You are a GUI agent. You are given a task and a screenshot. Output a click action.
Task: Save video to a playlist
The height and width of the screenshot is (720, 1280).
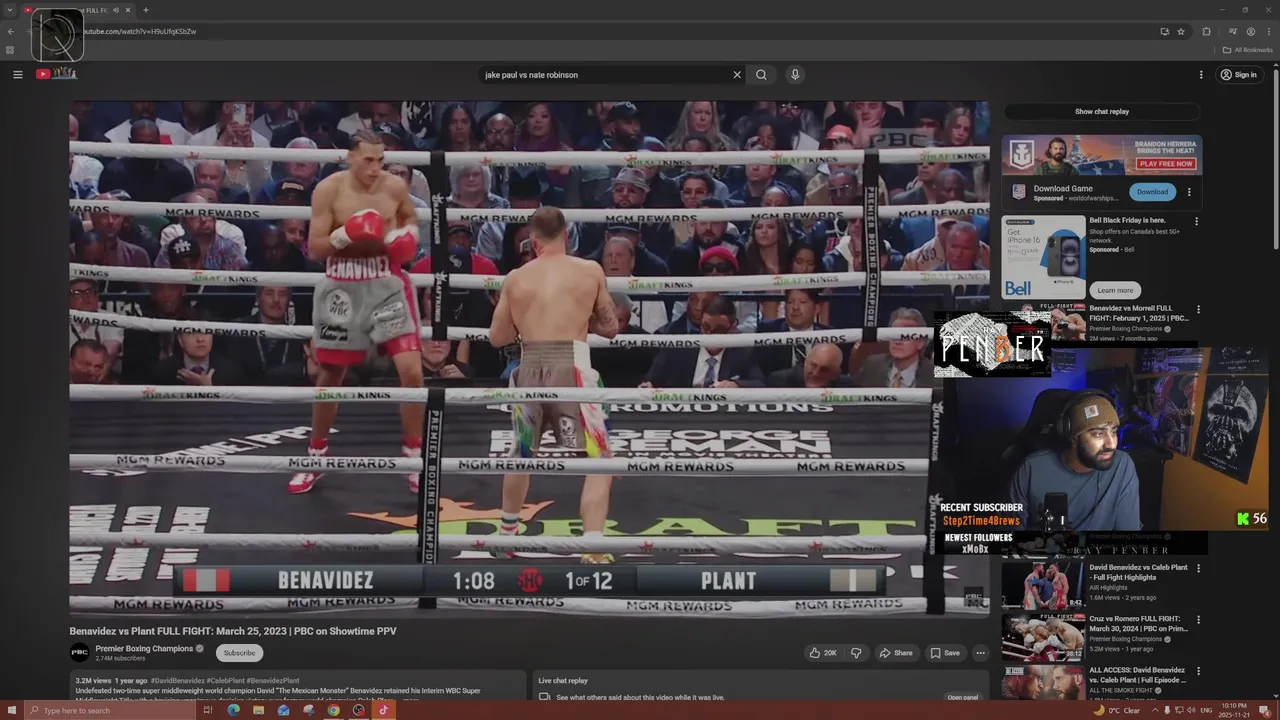click(945, 653)
